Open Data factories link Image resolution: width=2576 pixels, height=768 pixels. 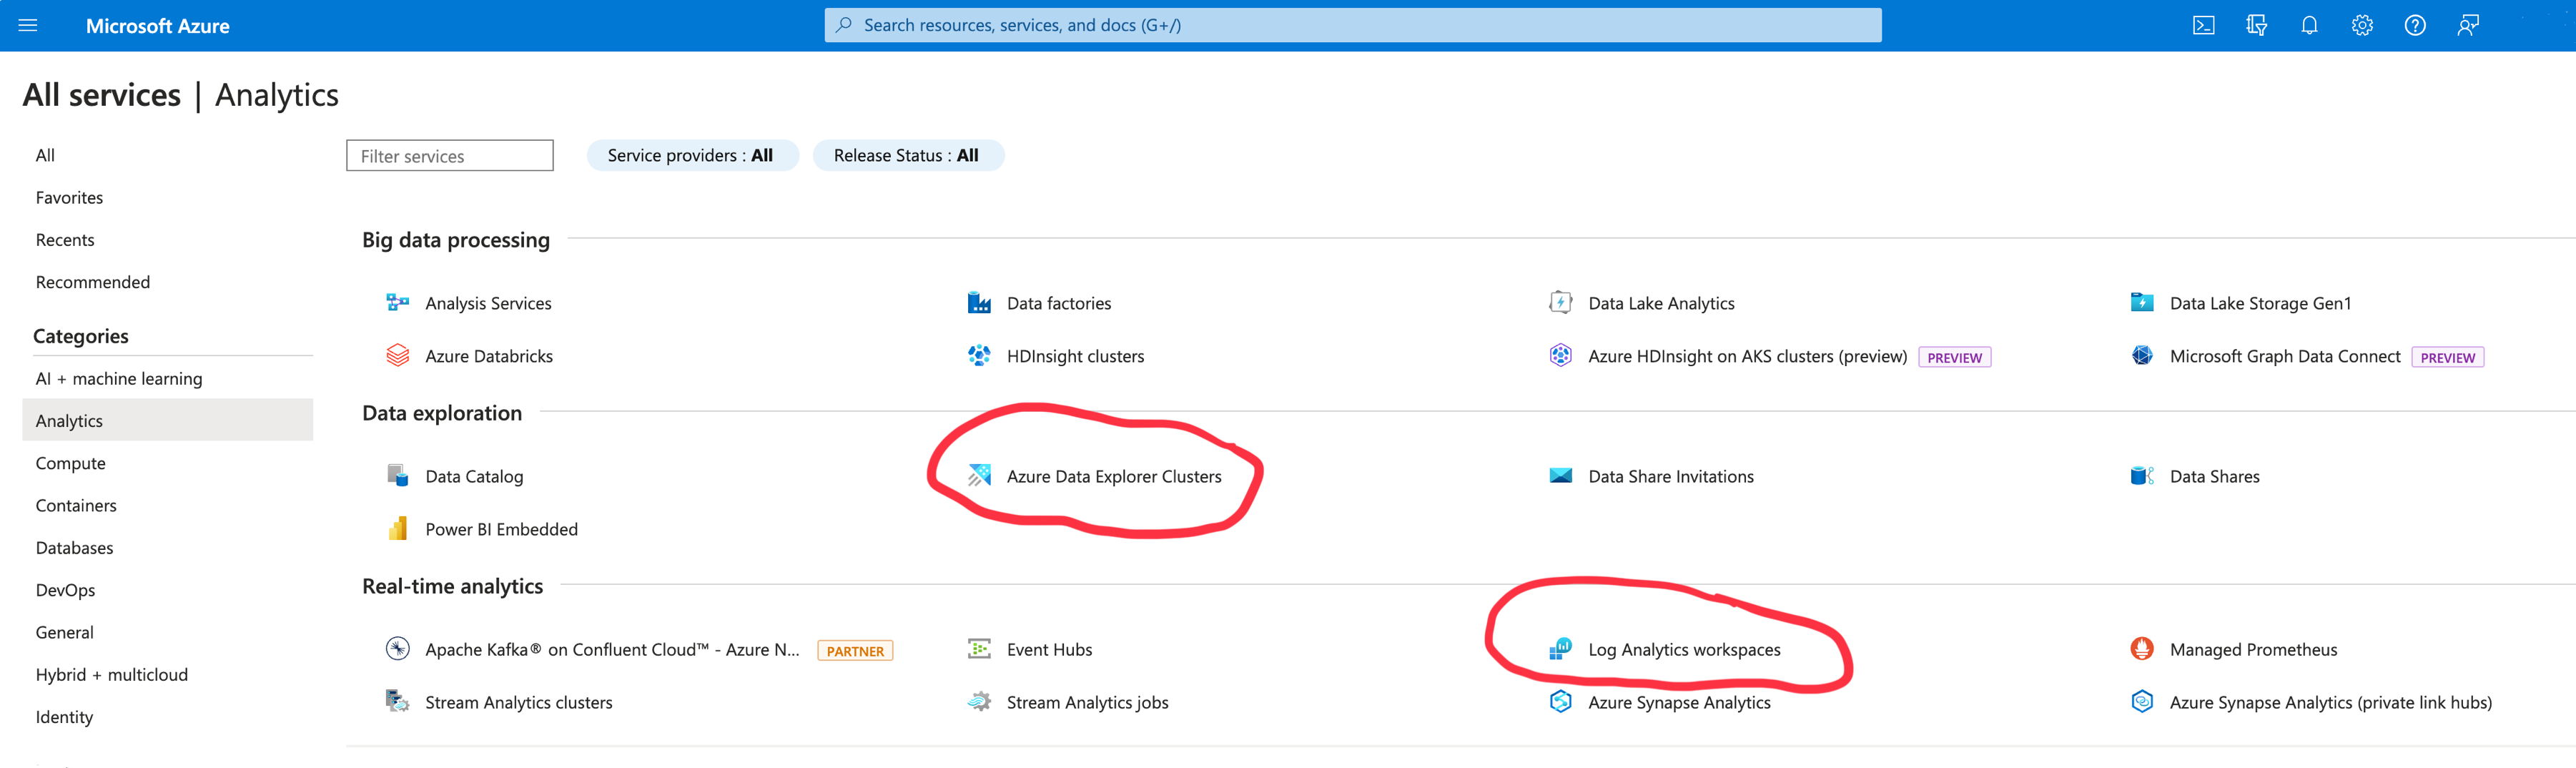tap(1059, 303)
